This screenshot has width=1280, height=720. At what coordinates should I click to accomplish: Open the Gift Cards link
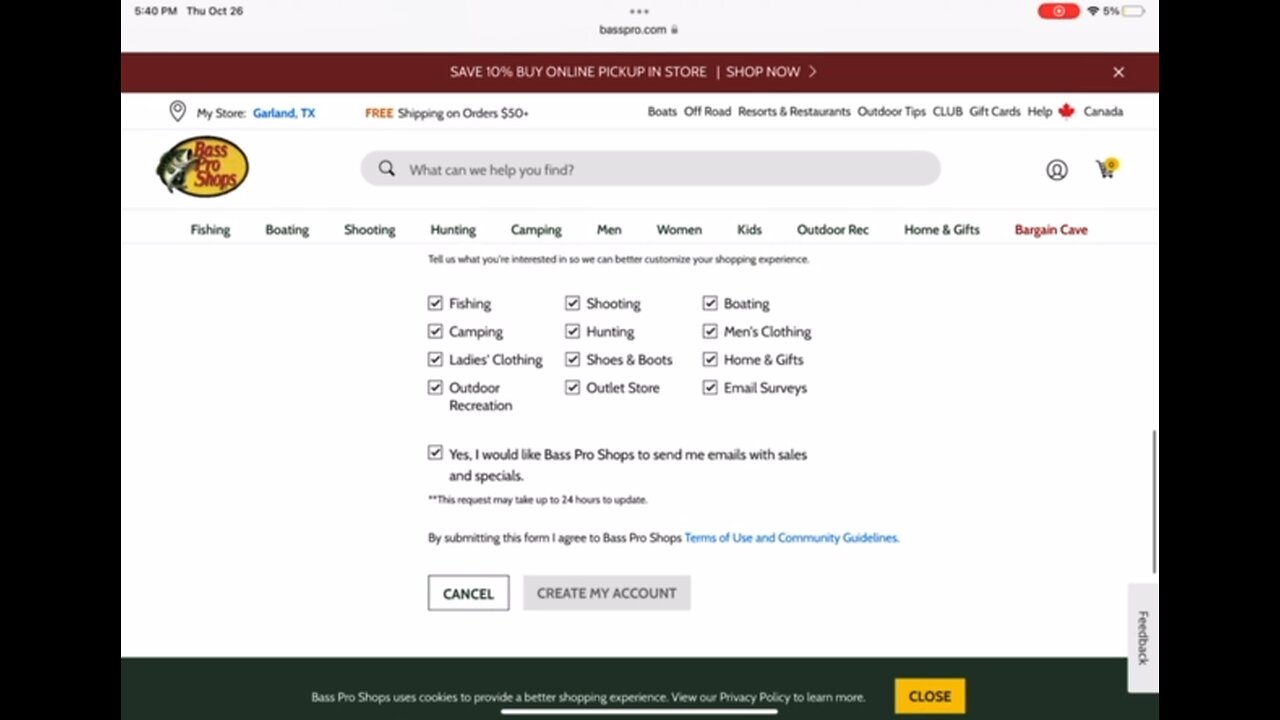pos(994,112)
